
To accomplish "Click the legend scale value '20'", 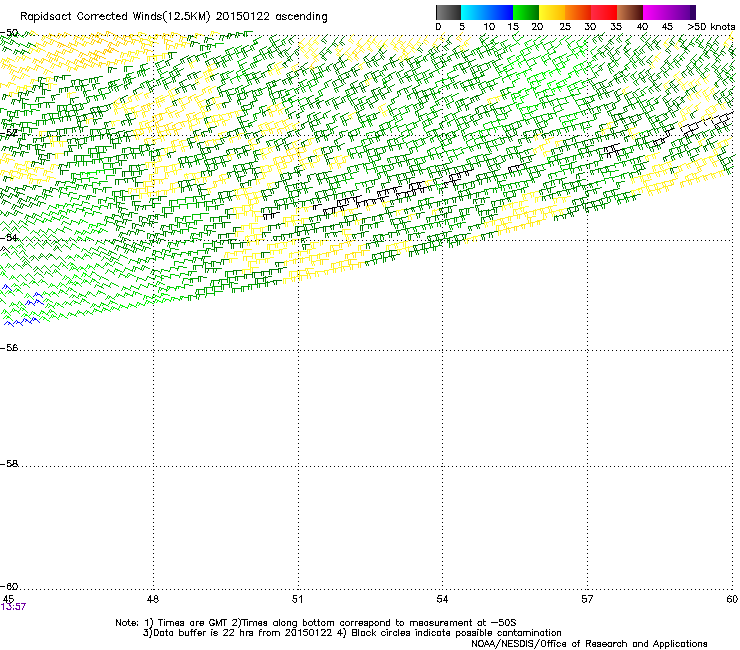I will pyautogui.click(x=537, y=27).
